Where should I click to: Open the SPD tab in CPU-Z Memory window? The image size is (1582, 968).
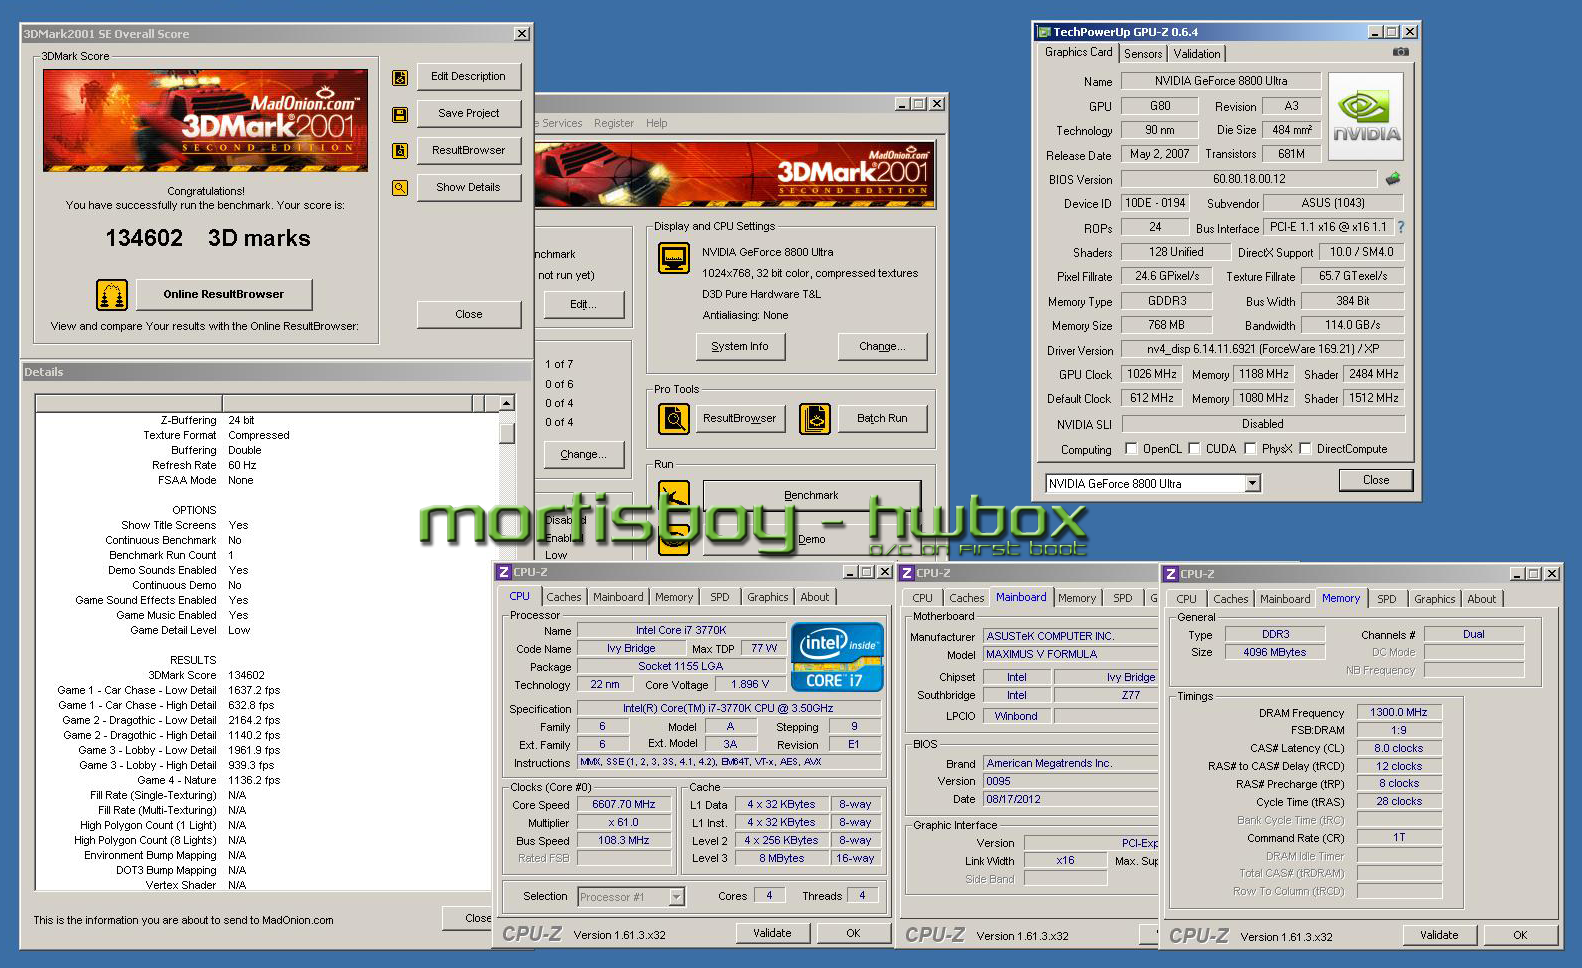click(1386, 599)
